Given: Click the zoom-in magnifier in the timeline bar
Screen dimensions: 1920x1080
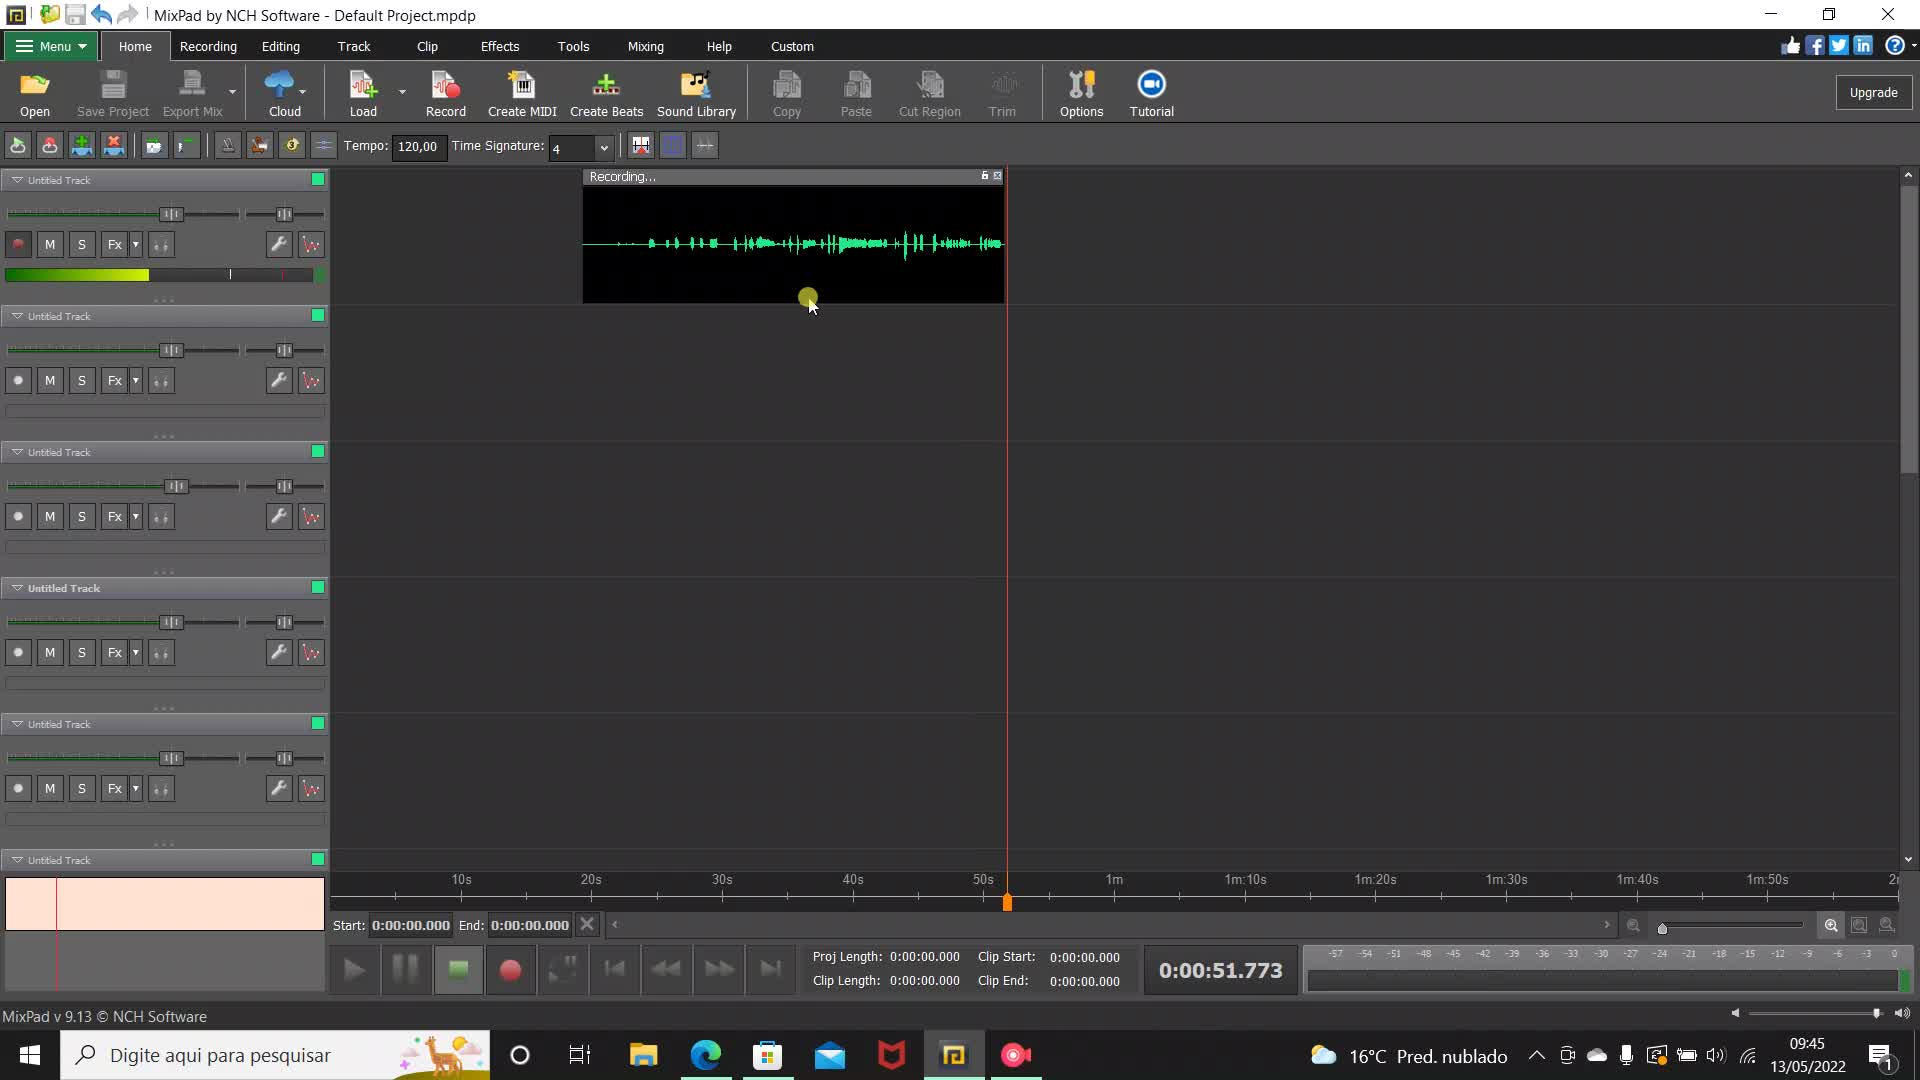Looking at the screenshot, I should [x=1831, y=925].
